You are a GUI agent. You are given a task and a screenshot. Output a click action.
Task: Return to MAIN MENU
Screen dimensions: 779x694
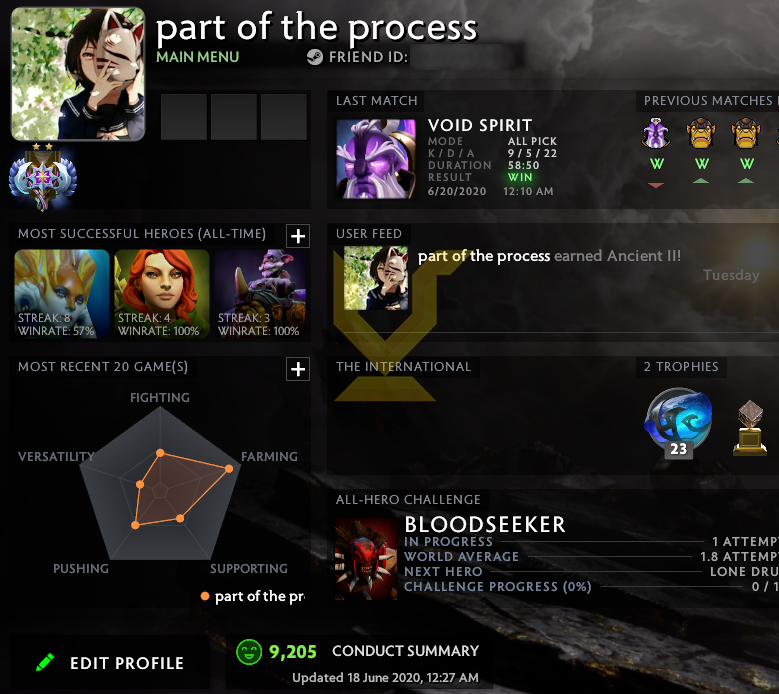[198, 57]
